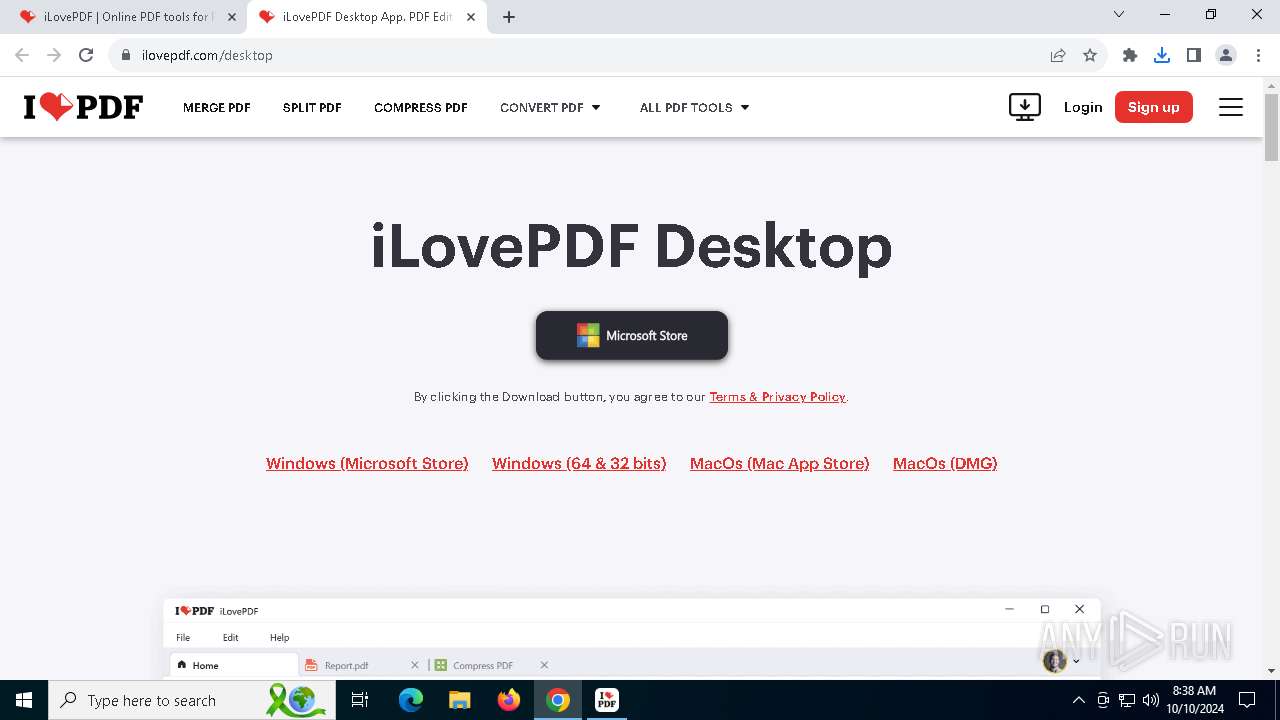The width and height of the screenshot is (1280, 720).
Task: Reload the page
Action: click(x=86, y=55)
